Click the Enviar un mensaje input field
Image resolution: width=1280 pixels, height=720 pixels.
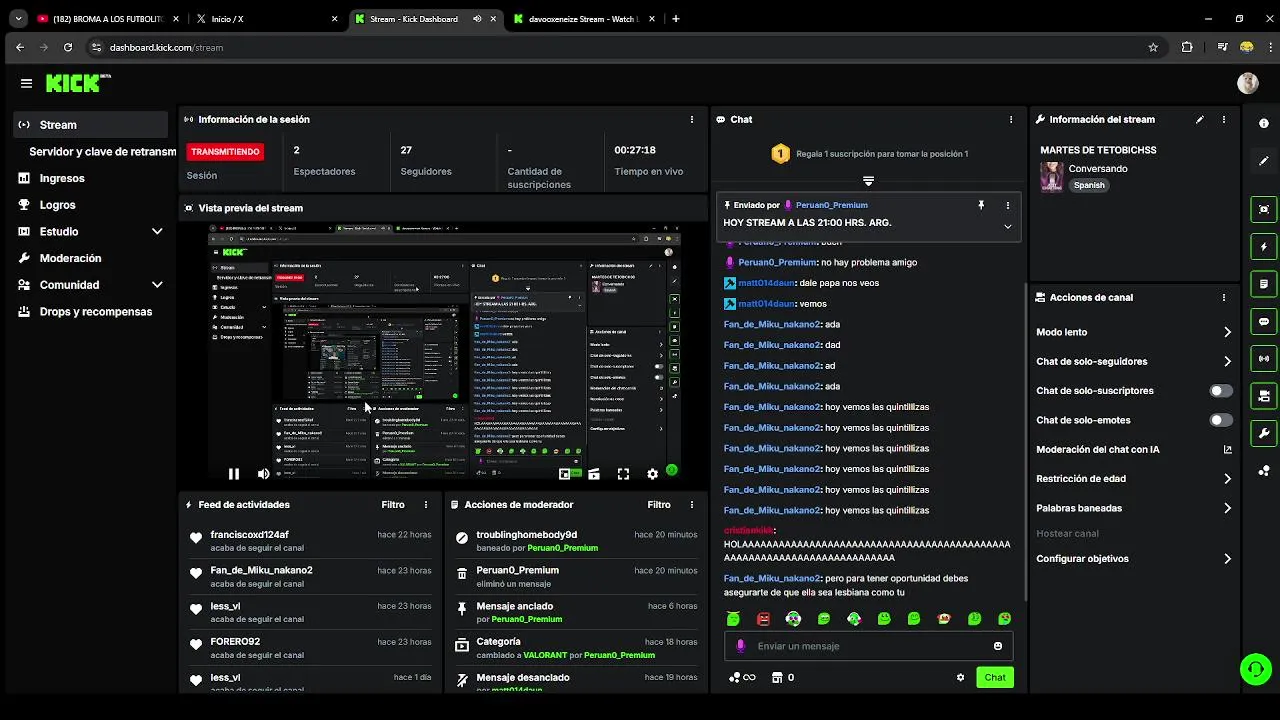coord(869,646)
